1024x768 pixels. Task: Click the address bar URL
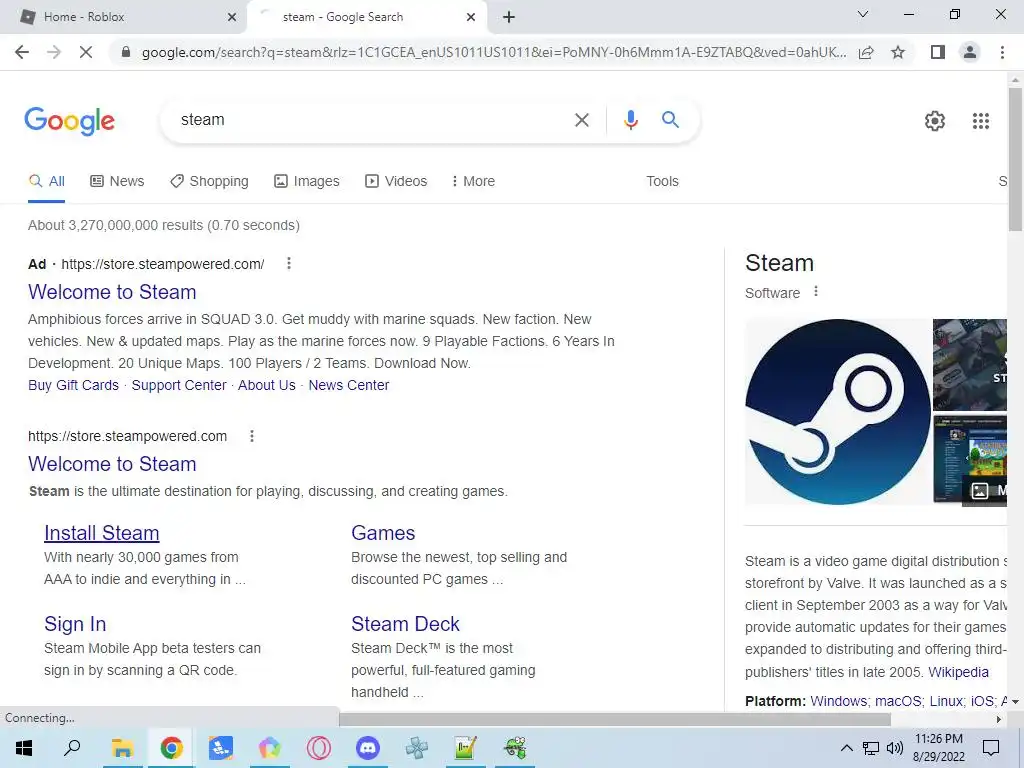(x=493, y=52)
